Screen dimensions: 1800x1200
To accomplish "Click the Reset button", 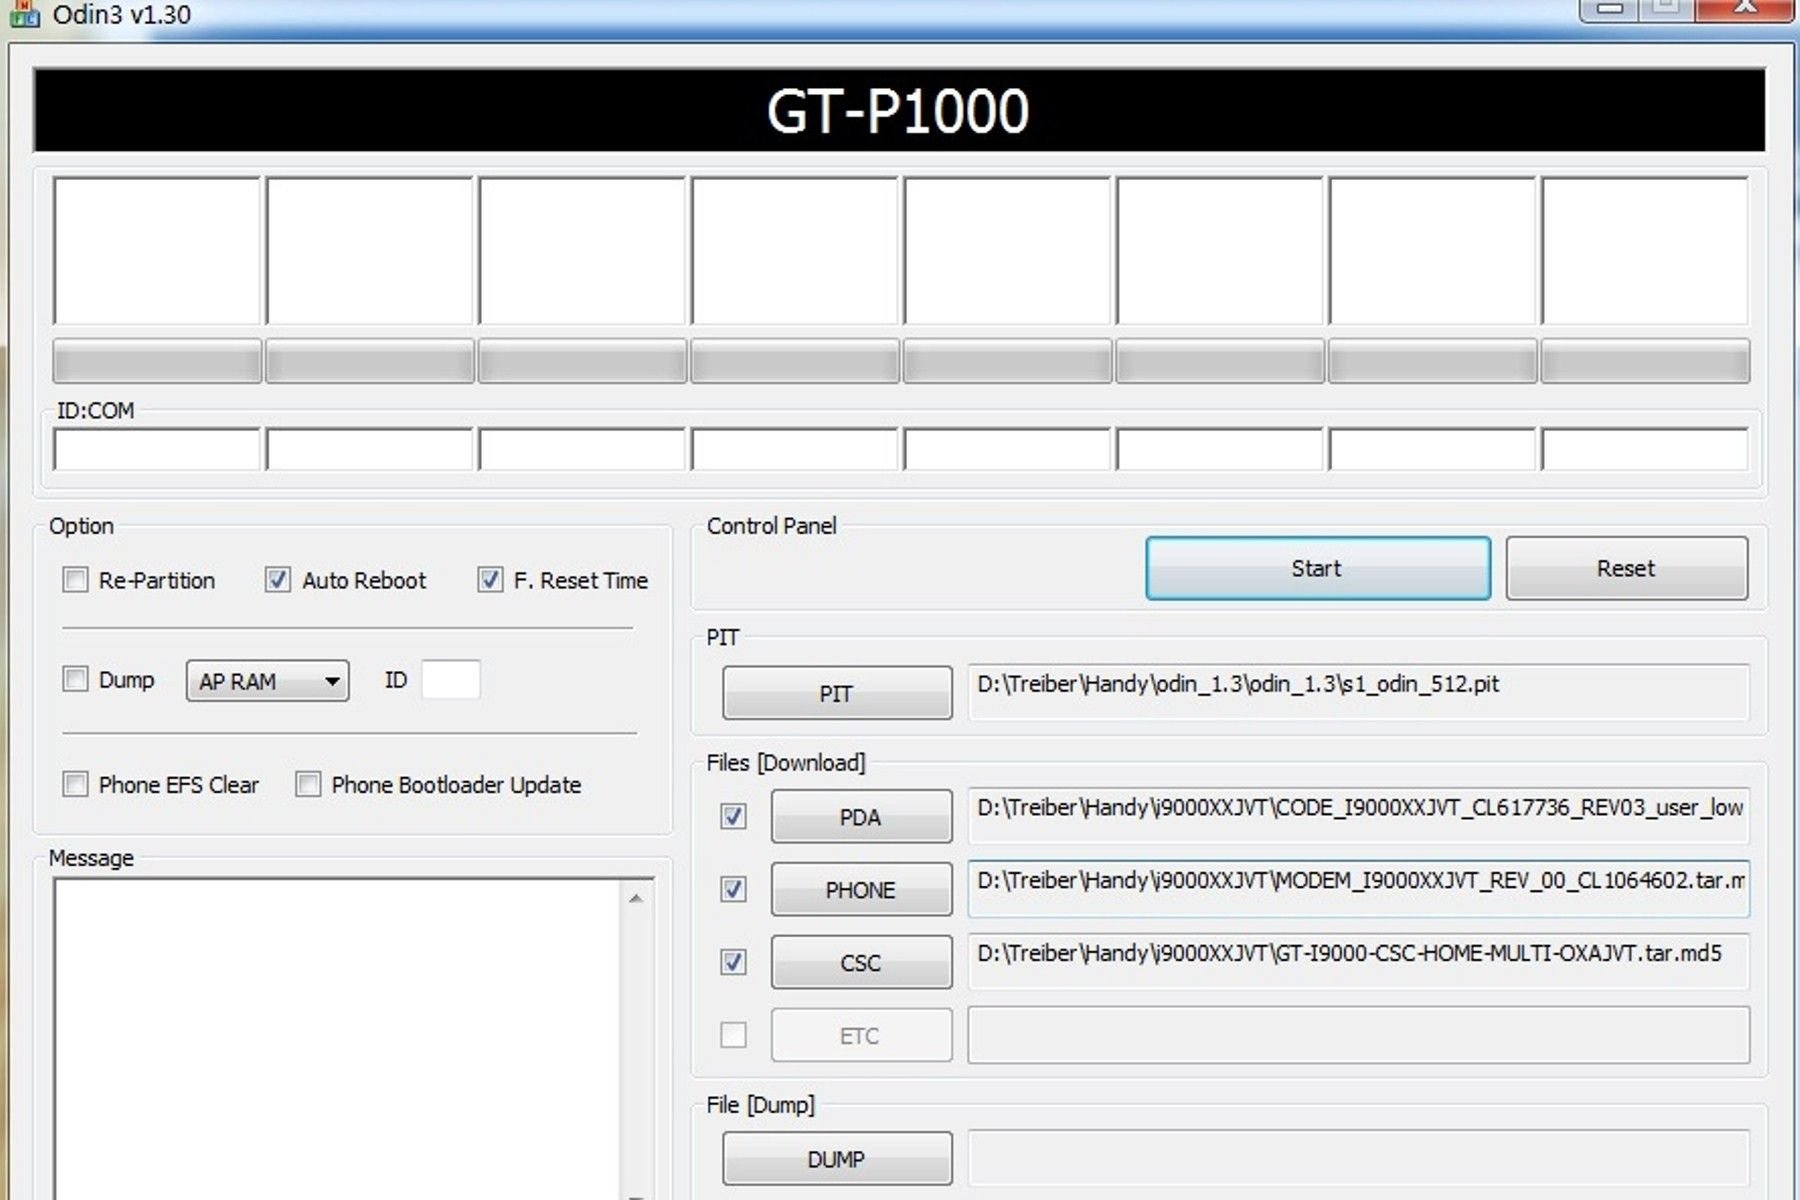I will coord(1627,568).
